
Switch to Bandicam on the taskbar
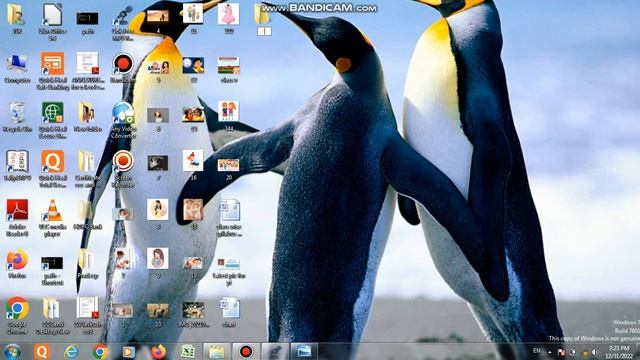click(246, 351)
